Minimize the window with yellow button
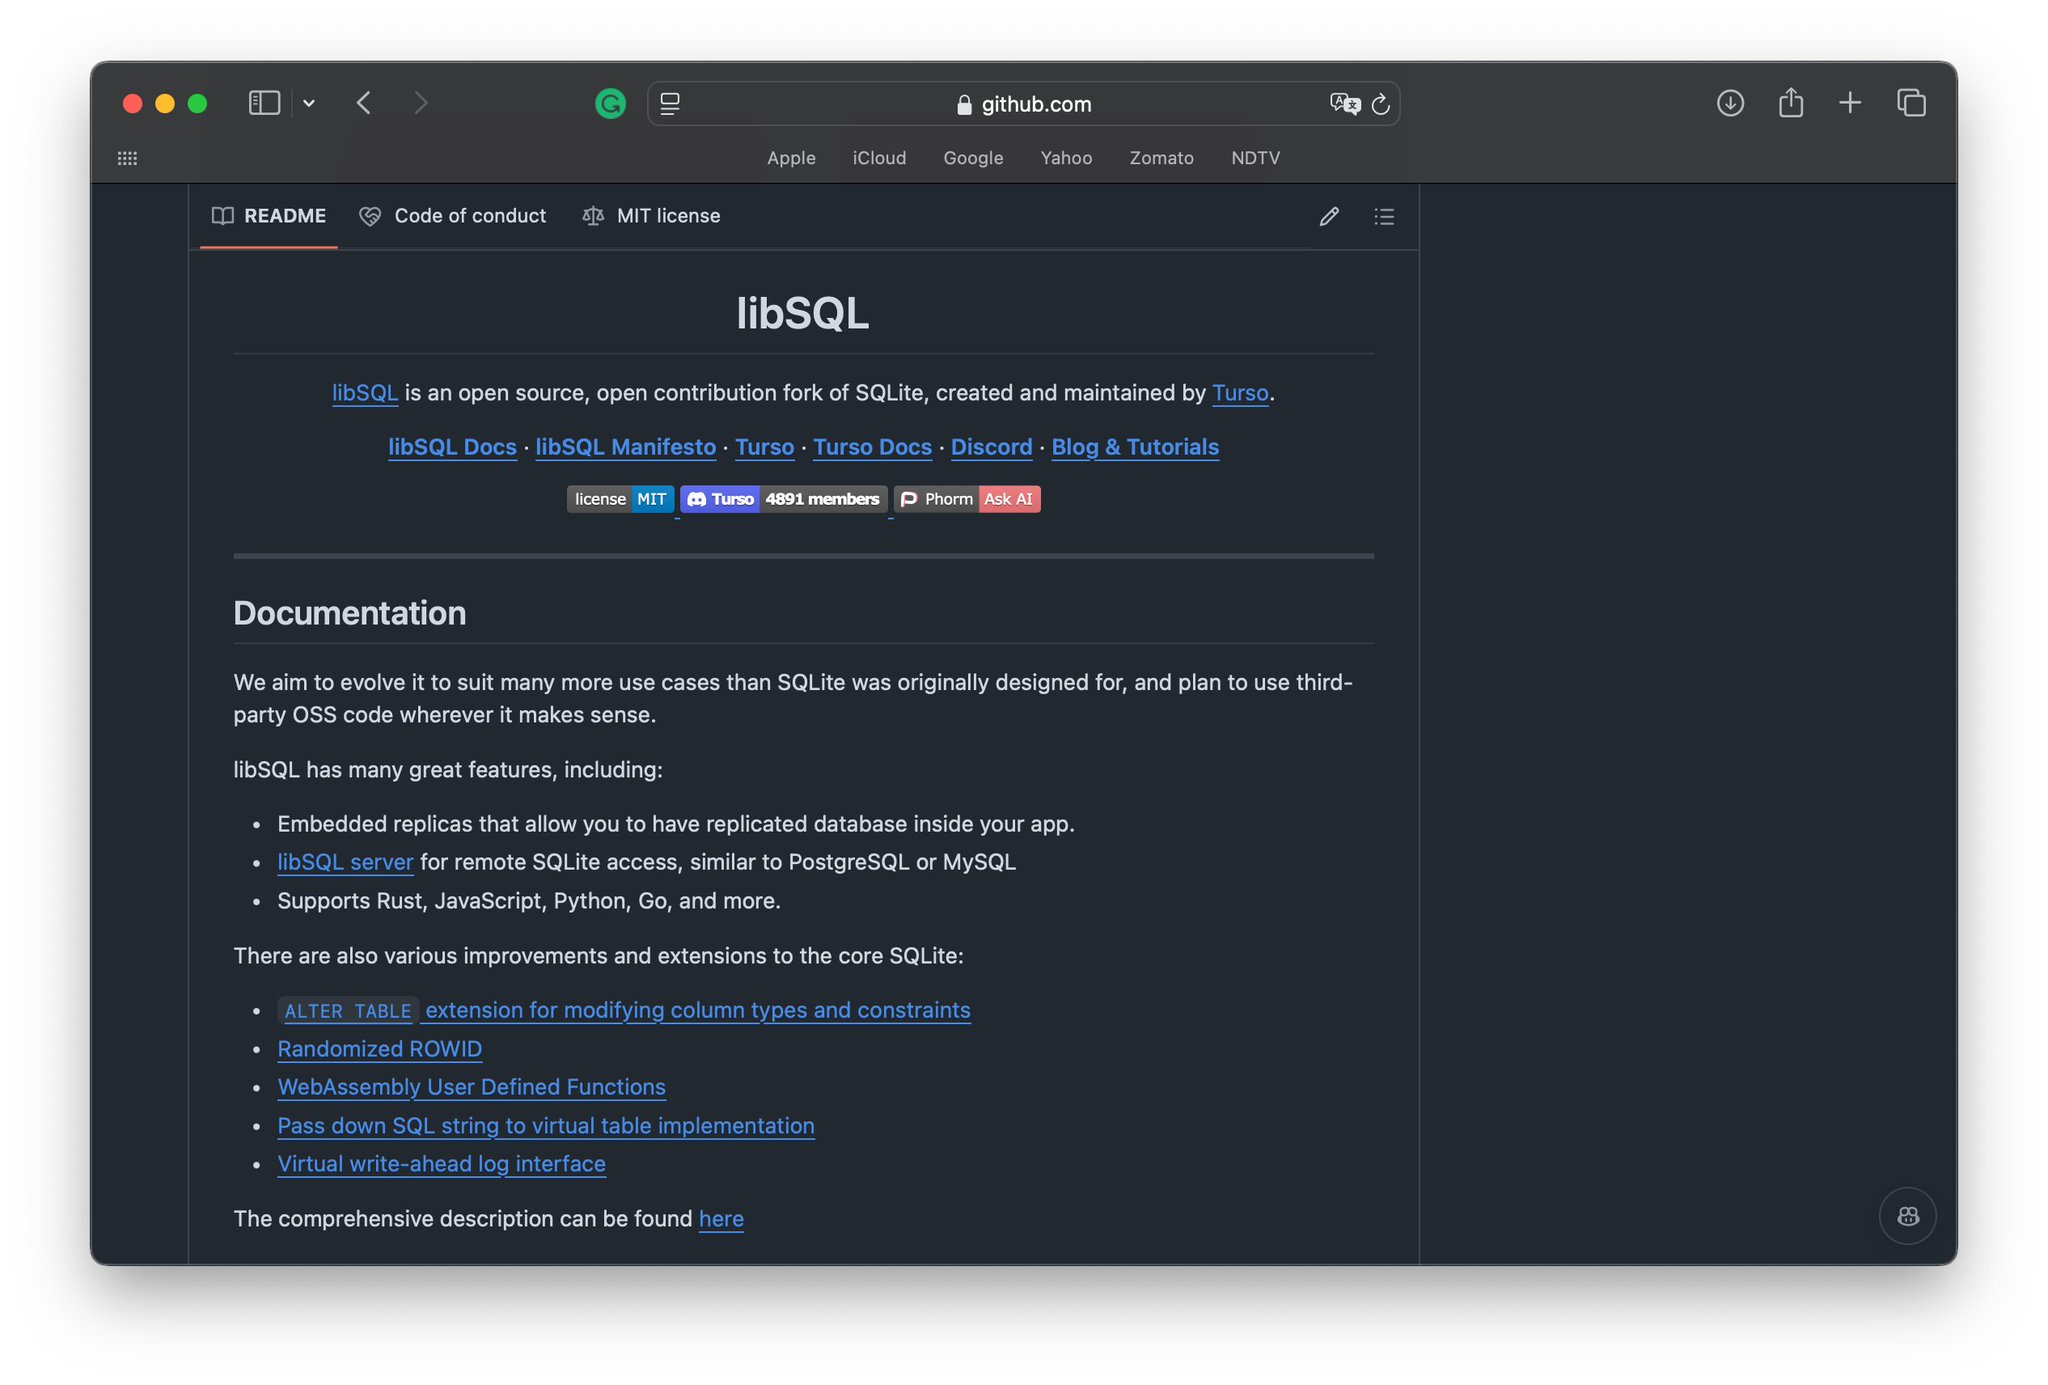Screen dimensions: 2048x1385 click(165, 103)
